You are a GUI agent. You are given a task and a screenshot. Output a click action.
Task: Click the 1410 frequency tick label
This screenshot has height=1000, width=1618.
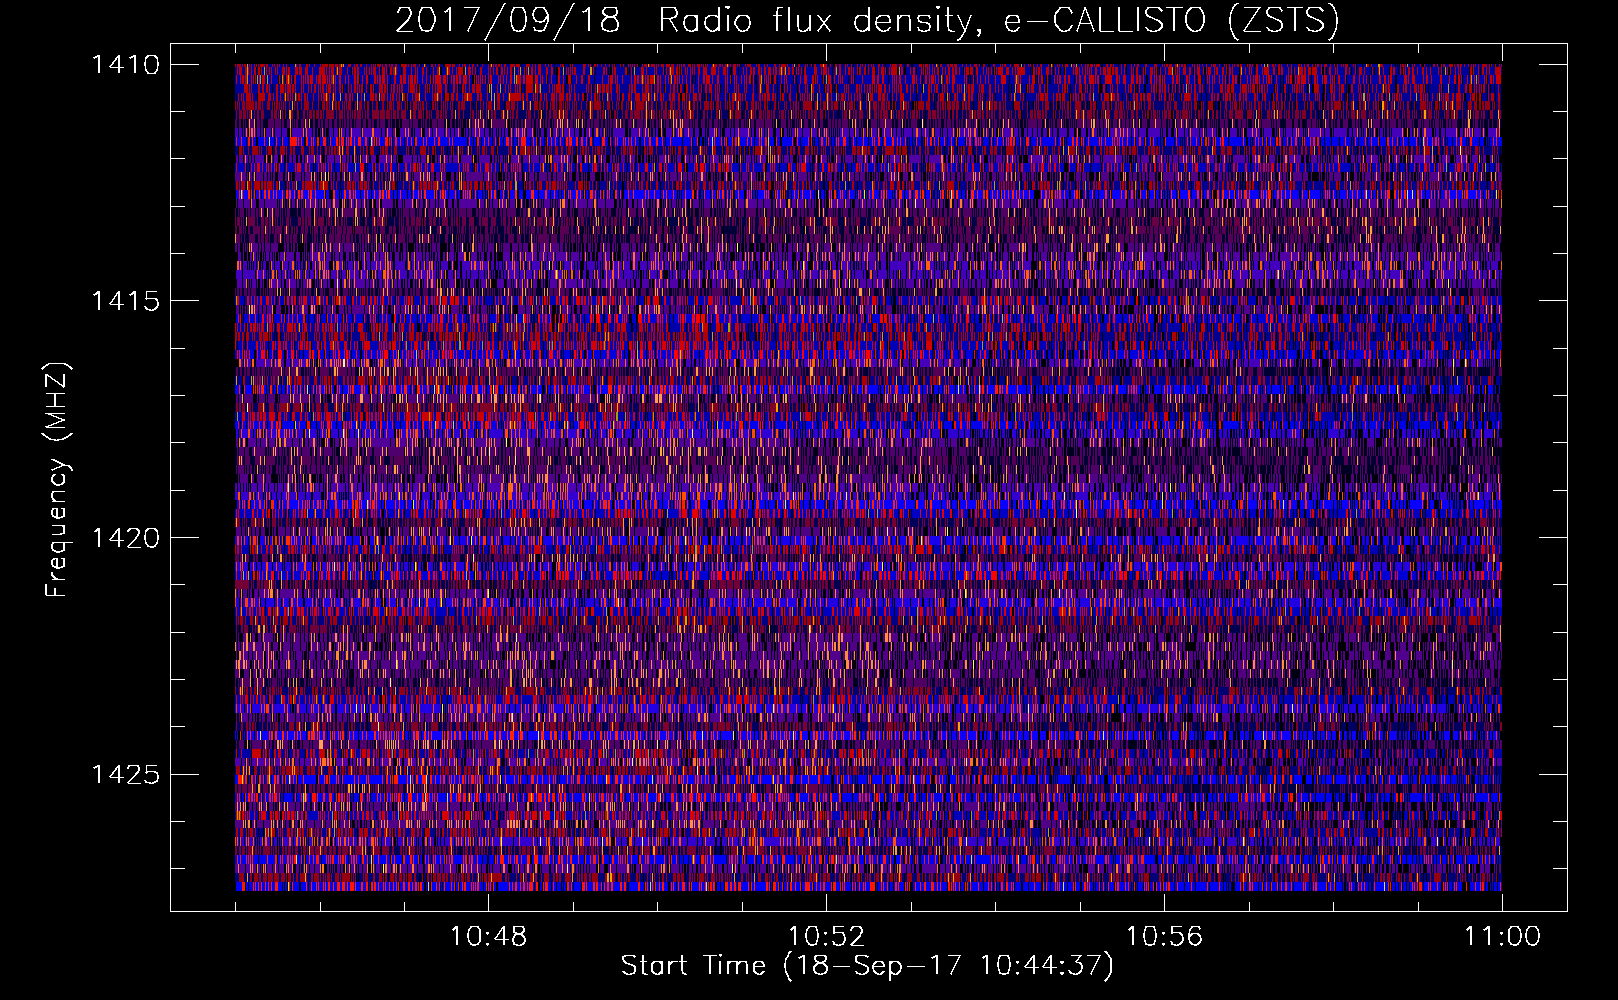coord(125,65)
